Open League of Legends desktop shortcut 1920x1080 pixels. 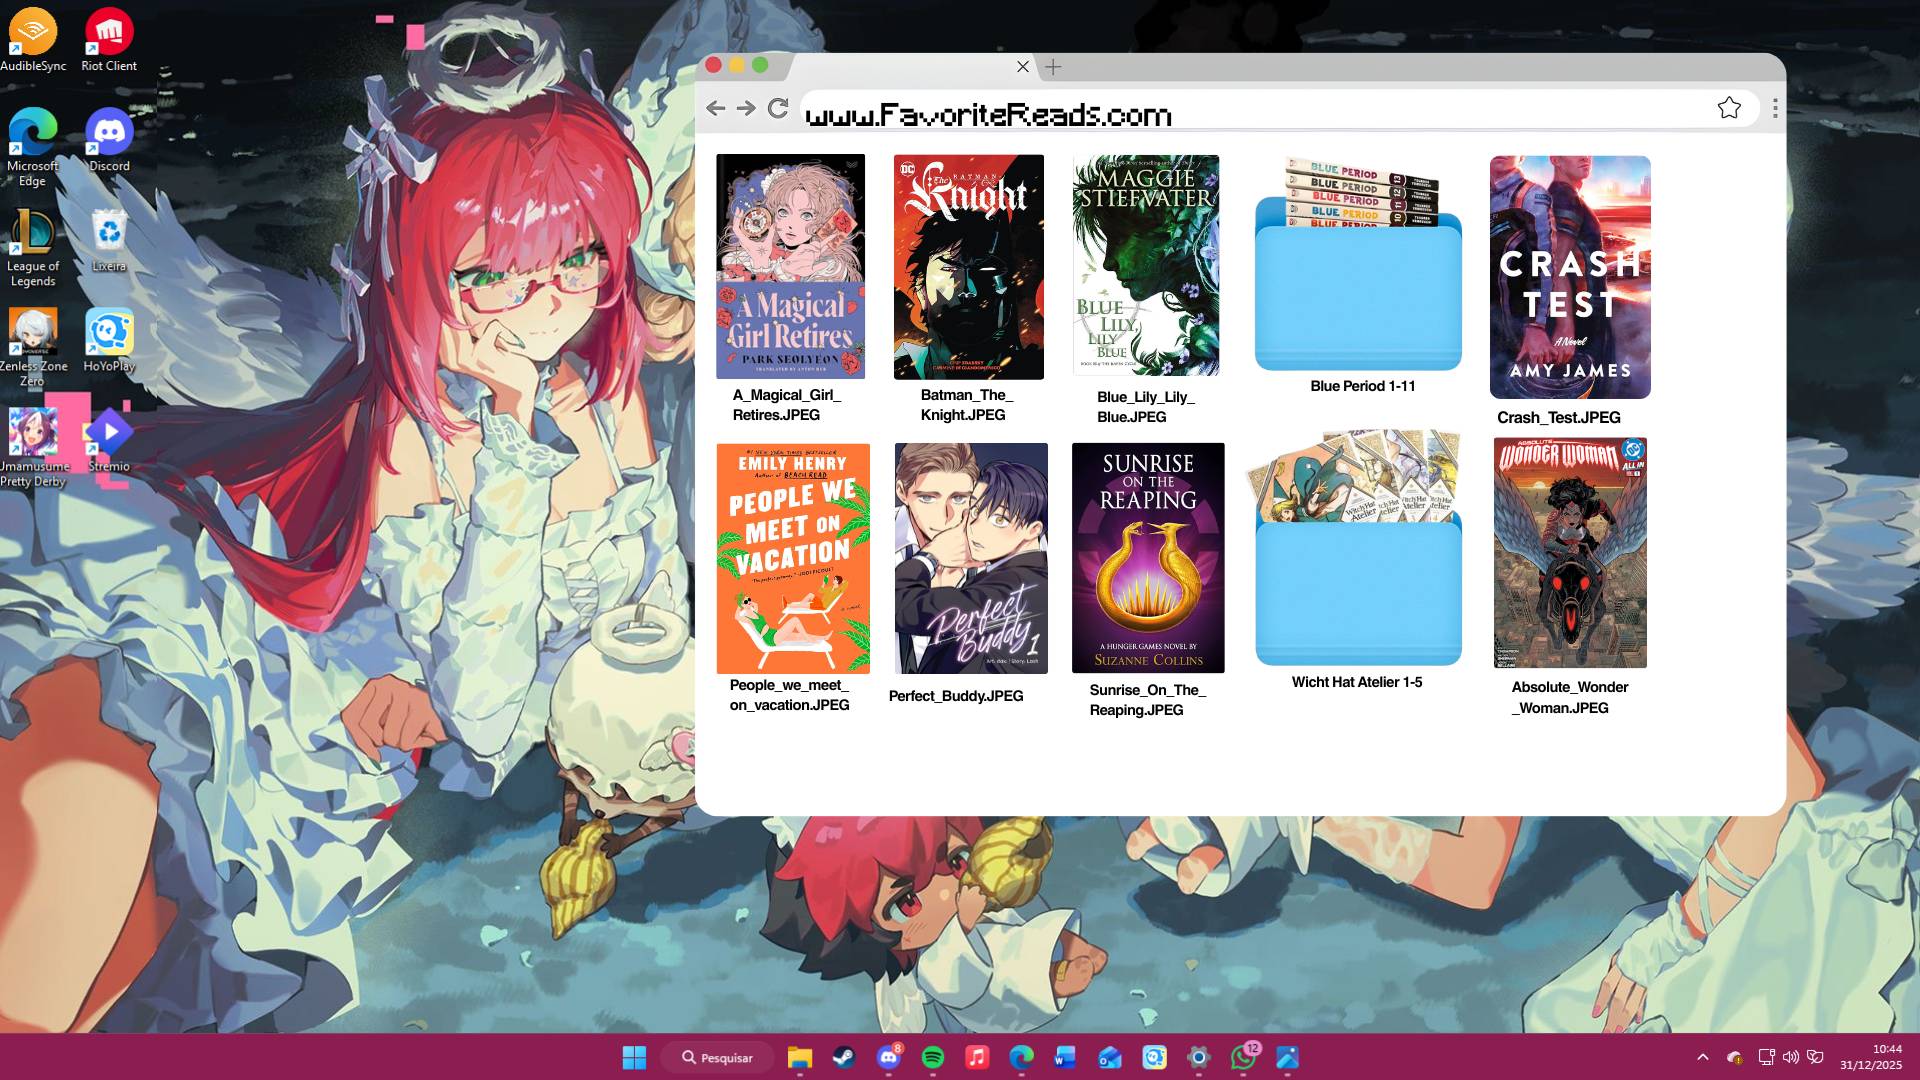tap(32, 248)
